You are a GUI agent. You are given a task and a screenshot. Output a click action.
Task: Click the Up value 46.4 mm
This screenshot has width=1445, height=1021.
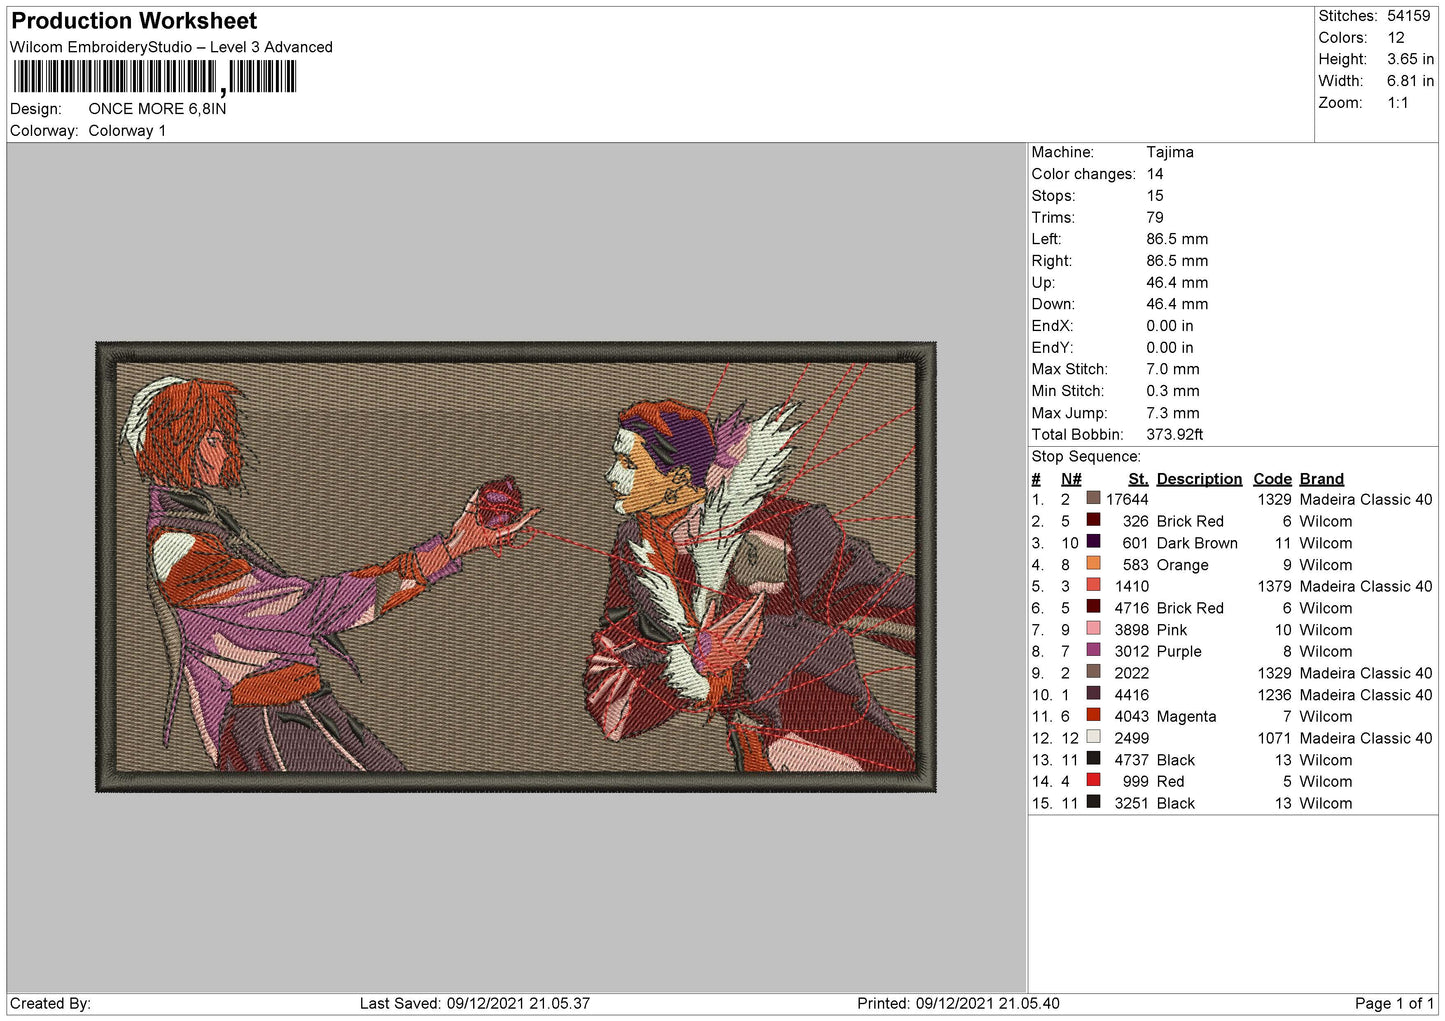coord(1177,283)
